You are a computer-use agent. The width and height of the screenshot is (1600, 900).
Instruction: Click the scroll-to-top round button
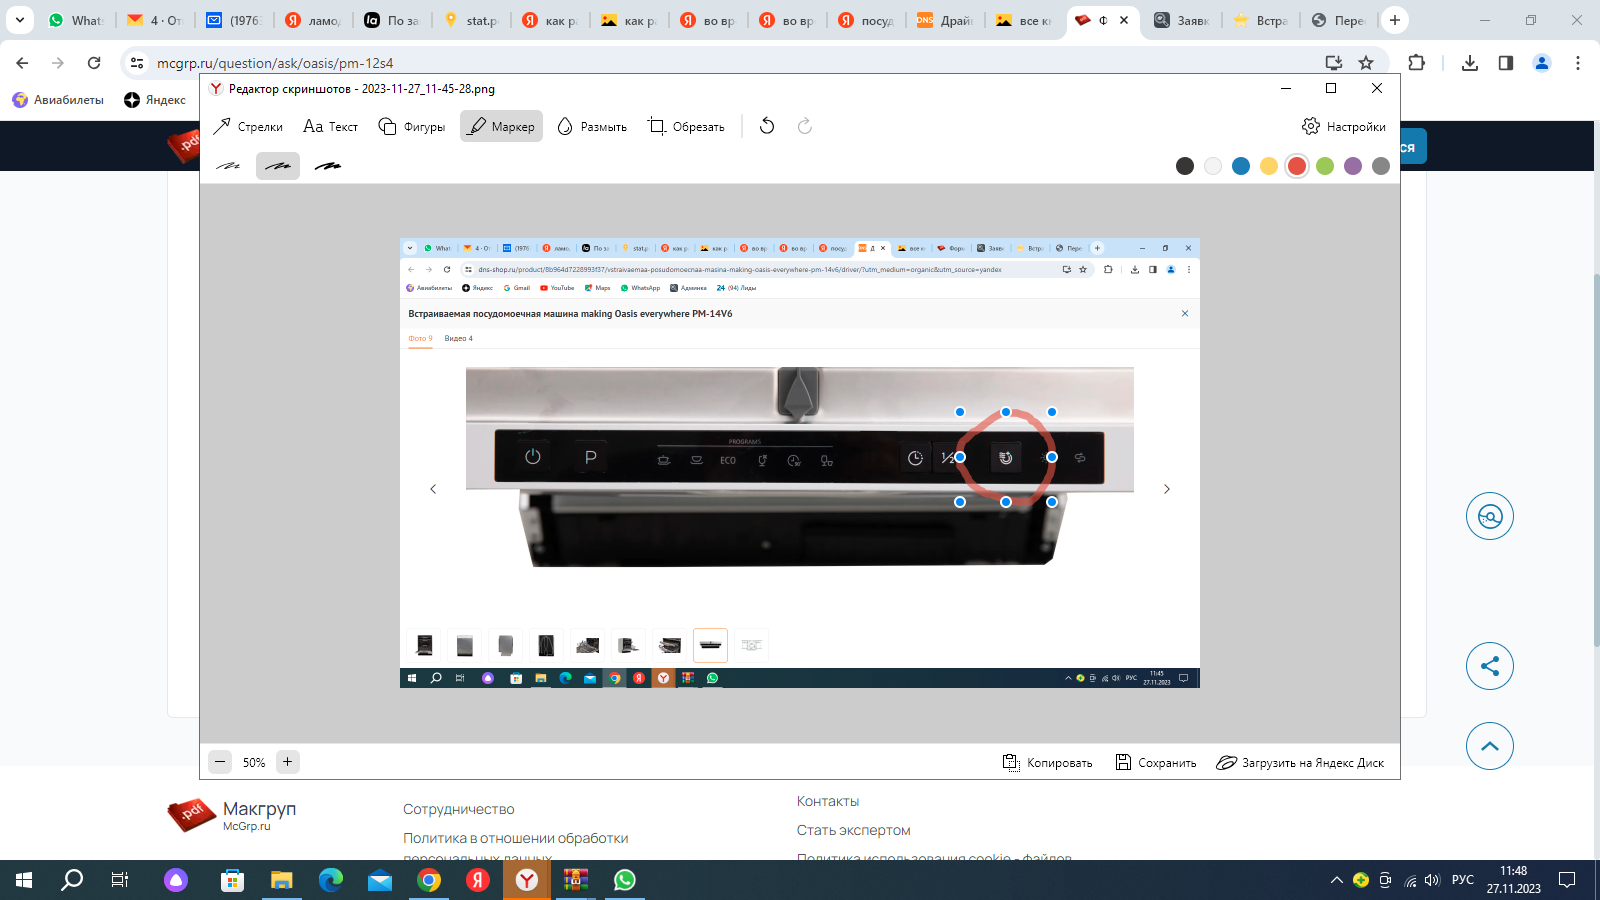1490,746
